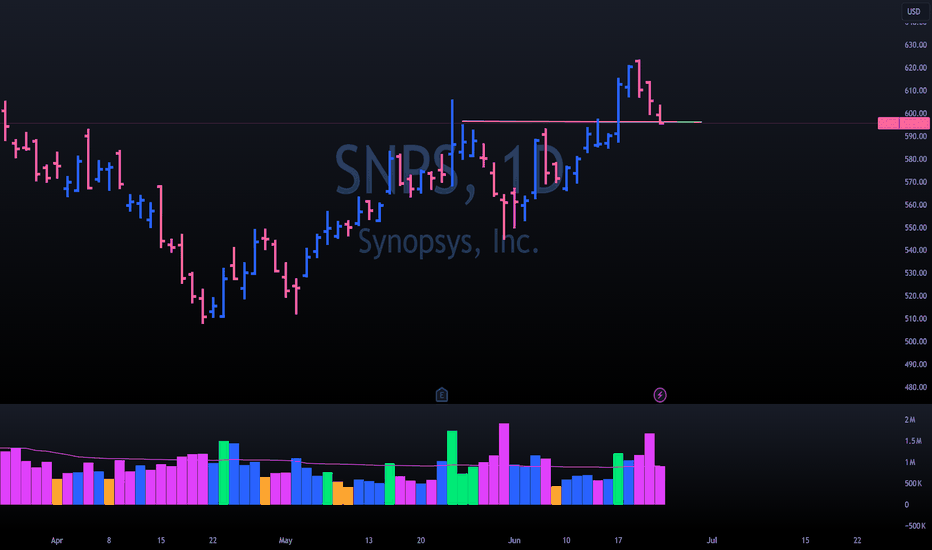Click the 13 date label on time axis
The height and width of the screenshot is (550, 932).
[369, 540]
